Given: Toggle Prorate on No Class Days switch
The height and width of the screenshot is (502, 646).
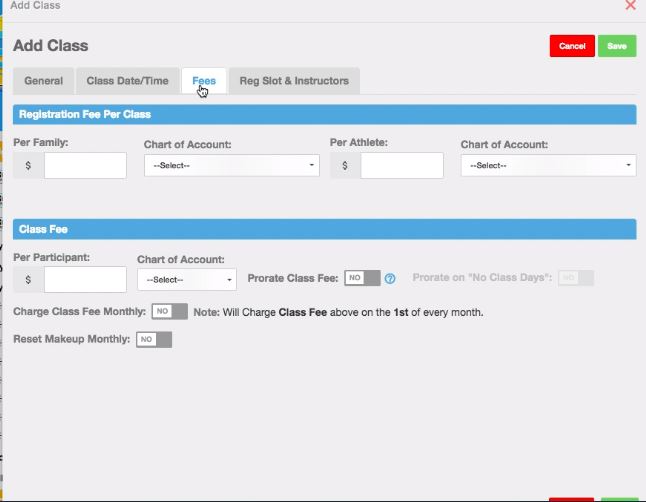Looking at the screenshot, I should pyautogui.click(x=576, y=278).
